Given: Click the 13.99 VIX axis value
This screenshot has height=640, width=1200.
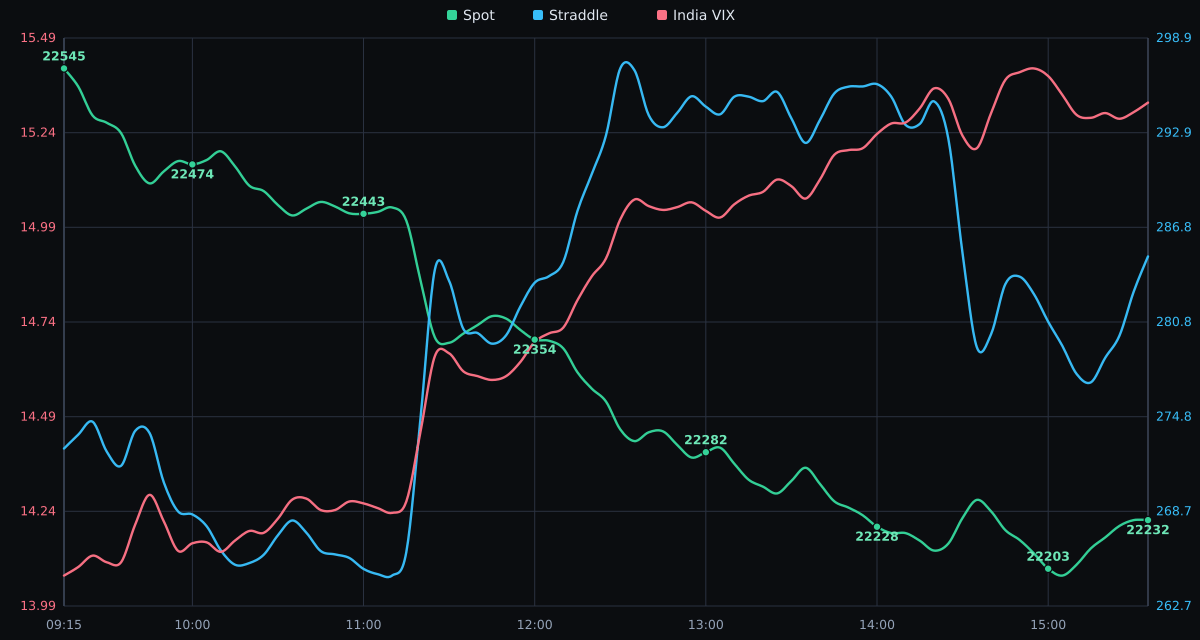Looking at the screenshot, I should 38,606.
